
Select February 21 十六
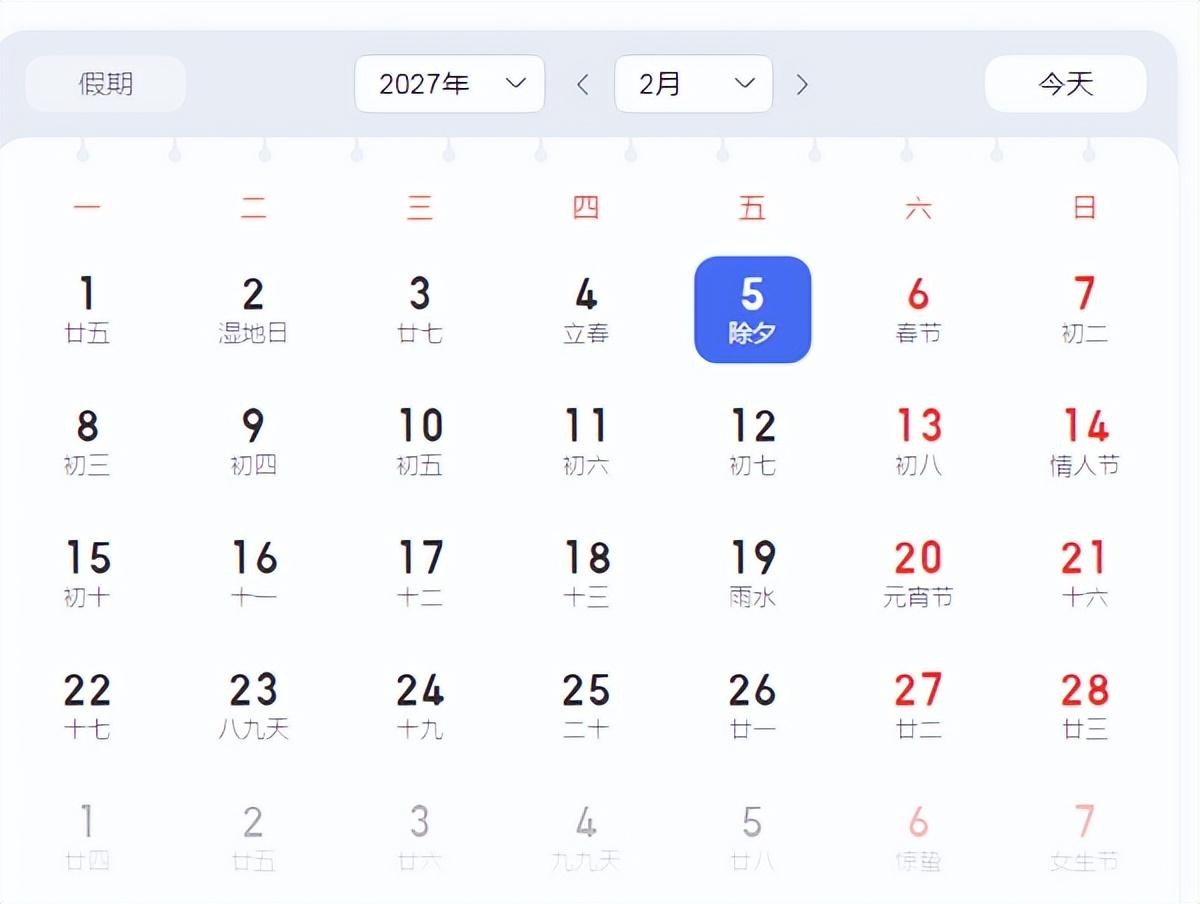point(1085,574)
